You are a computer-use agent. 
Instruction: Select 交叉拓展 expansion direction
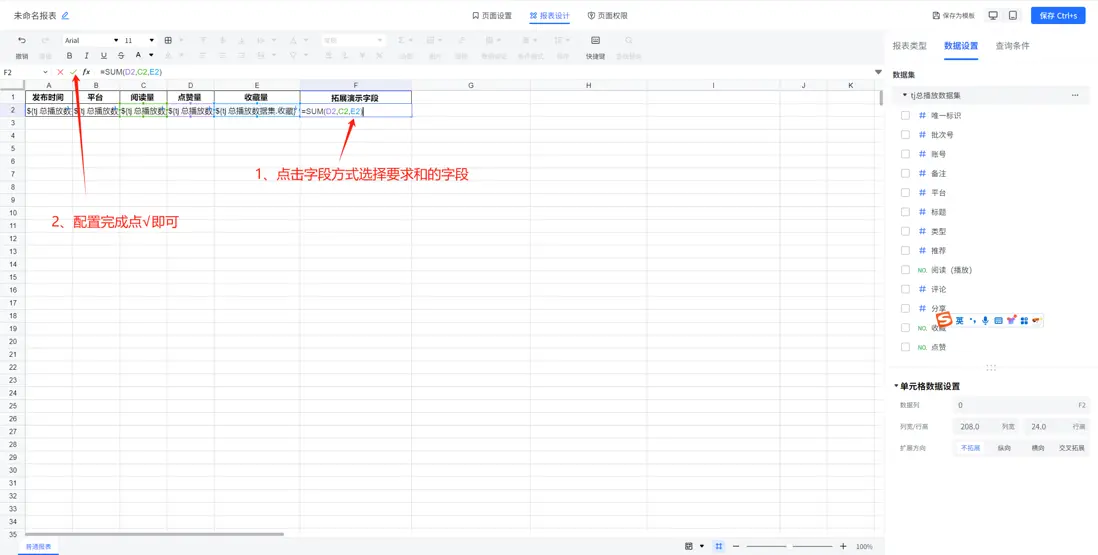coord(1071,448)
